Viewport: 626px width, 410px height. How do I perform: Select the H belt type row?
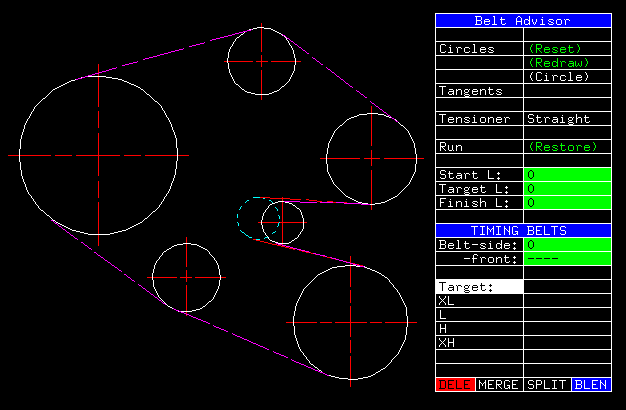[x=479, y=329]
